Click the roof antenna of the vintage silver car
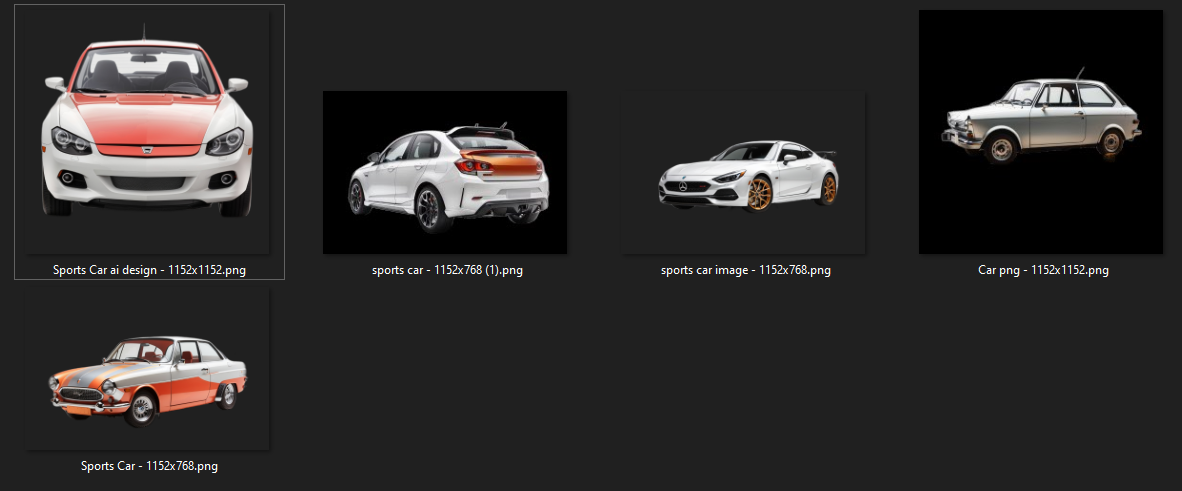This screenshot has width=1182, height=491. (x=1078, y=74)
